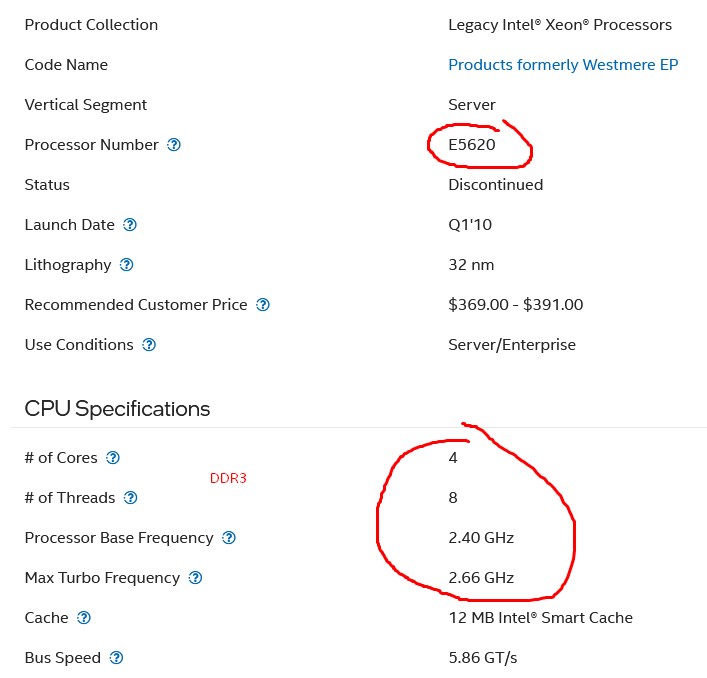Open help icon beside # of Threads

130,498
